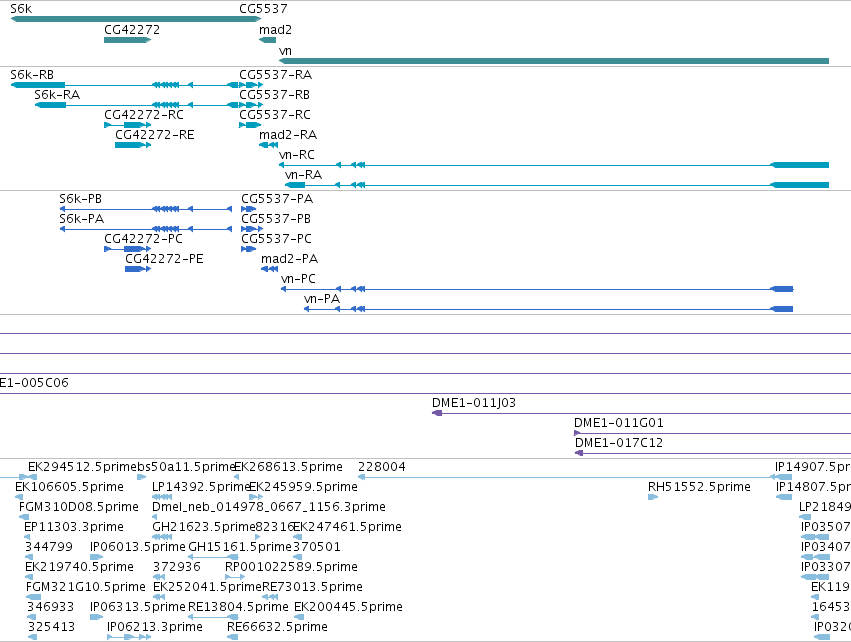This screenshot has width=851, height=642.
Task: Click the 346933 feature label
Action: point(50,608)
